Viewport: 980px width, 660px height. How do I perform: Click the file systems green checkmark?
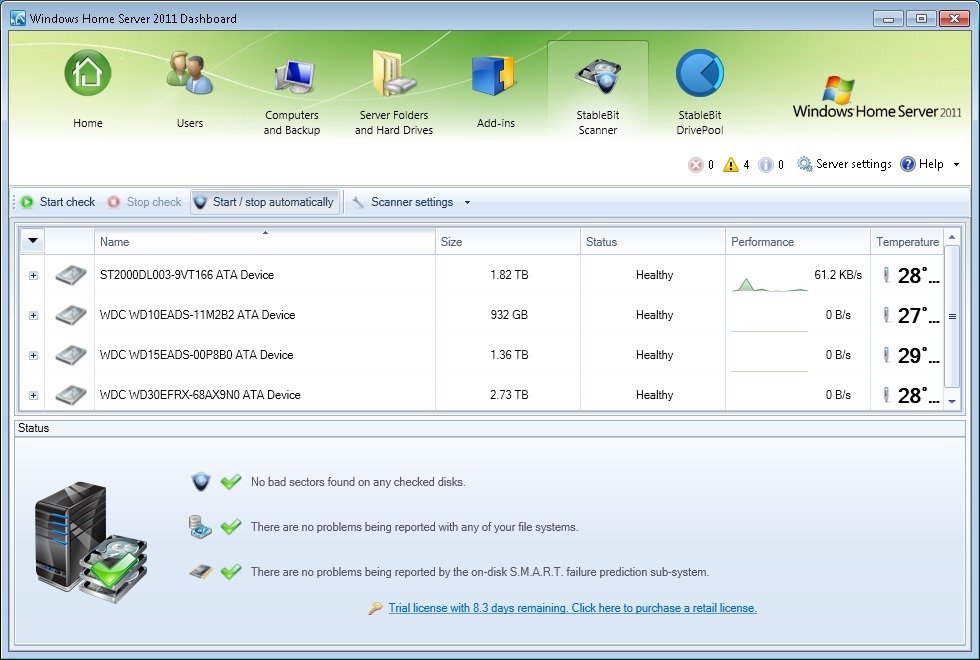click(x=231, y=526)
